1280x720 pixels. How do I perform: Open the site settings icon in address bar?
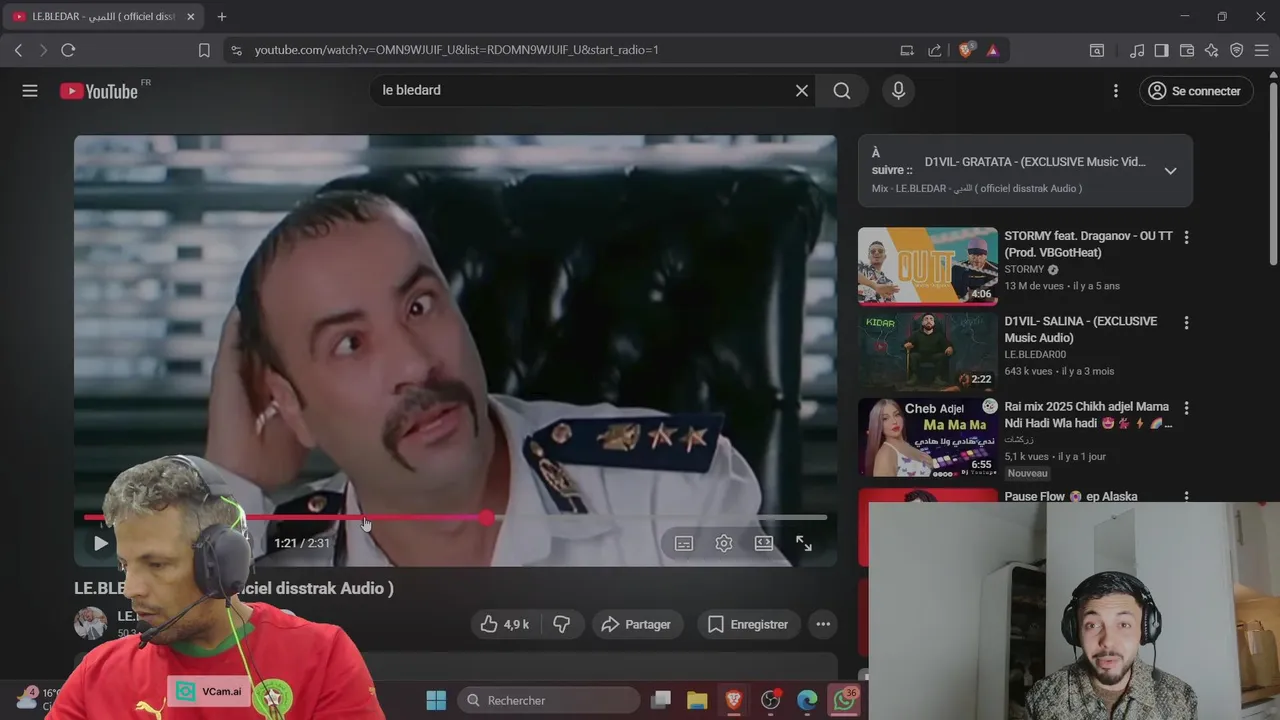click(x=236, y=50)
